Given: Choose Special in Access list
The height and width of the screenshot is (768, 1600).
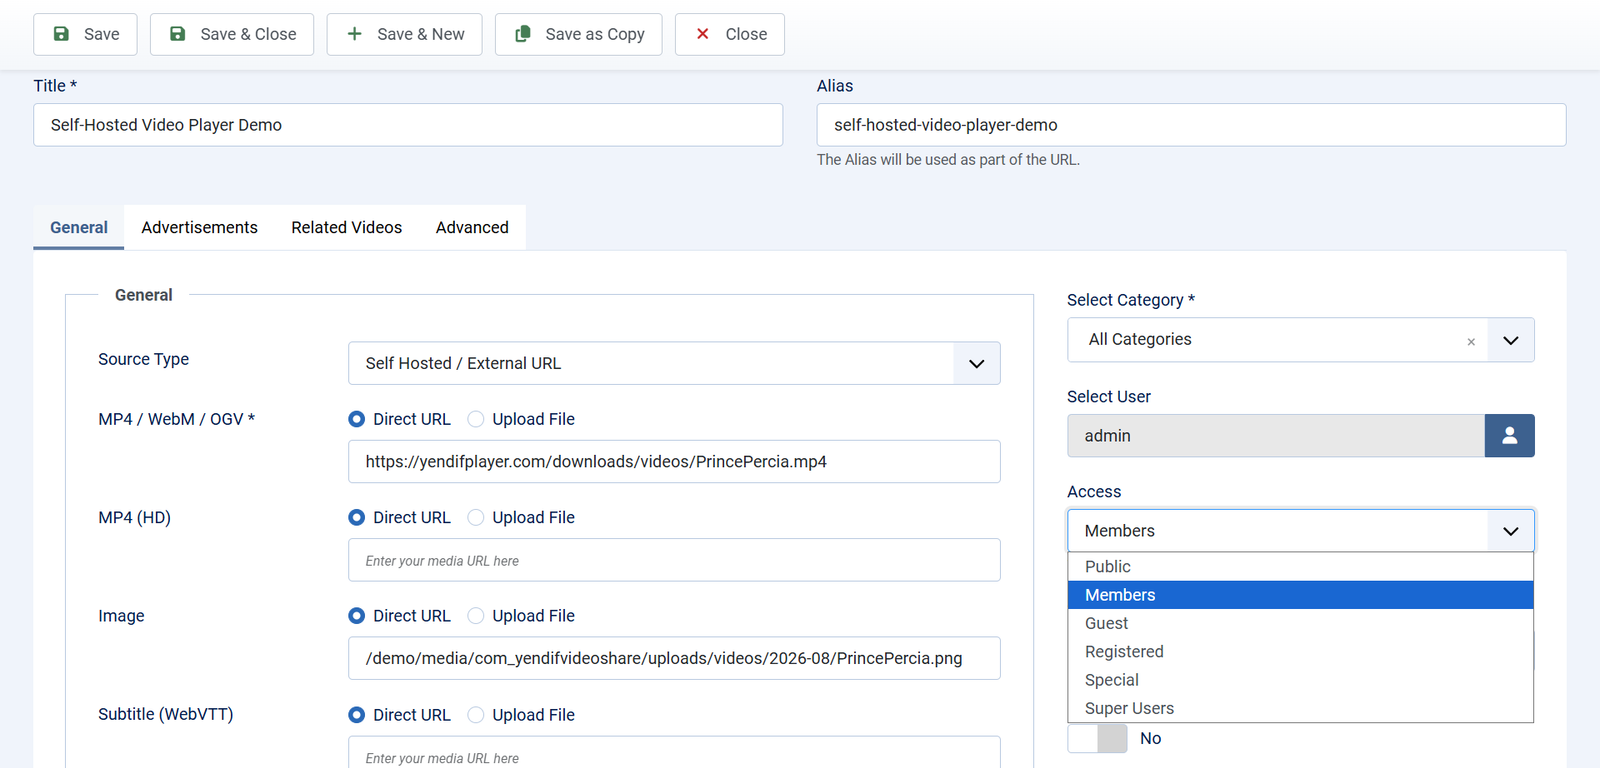Looking at the screenshot, I should click(1301, 680).
